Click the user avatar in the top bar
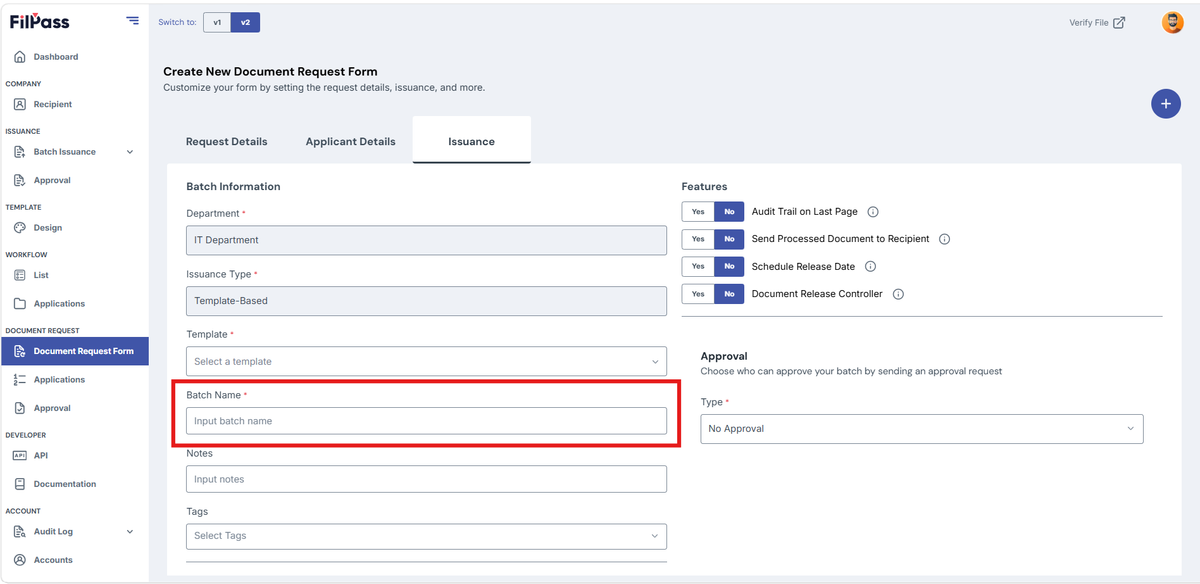Screen dimensions: 1200x584 [1172, 22]
